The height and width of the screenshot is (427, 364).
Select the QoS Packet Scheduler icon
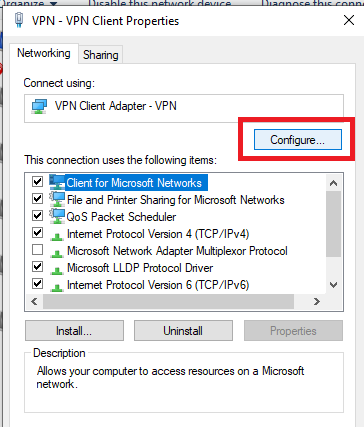pos(57,216)
